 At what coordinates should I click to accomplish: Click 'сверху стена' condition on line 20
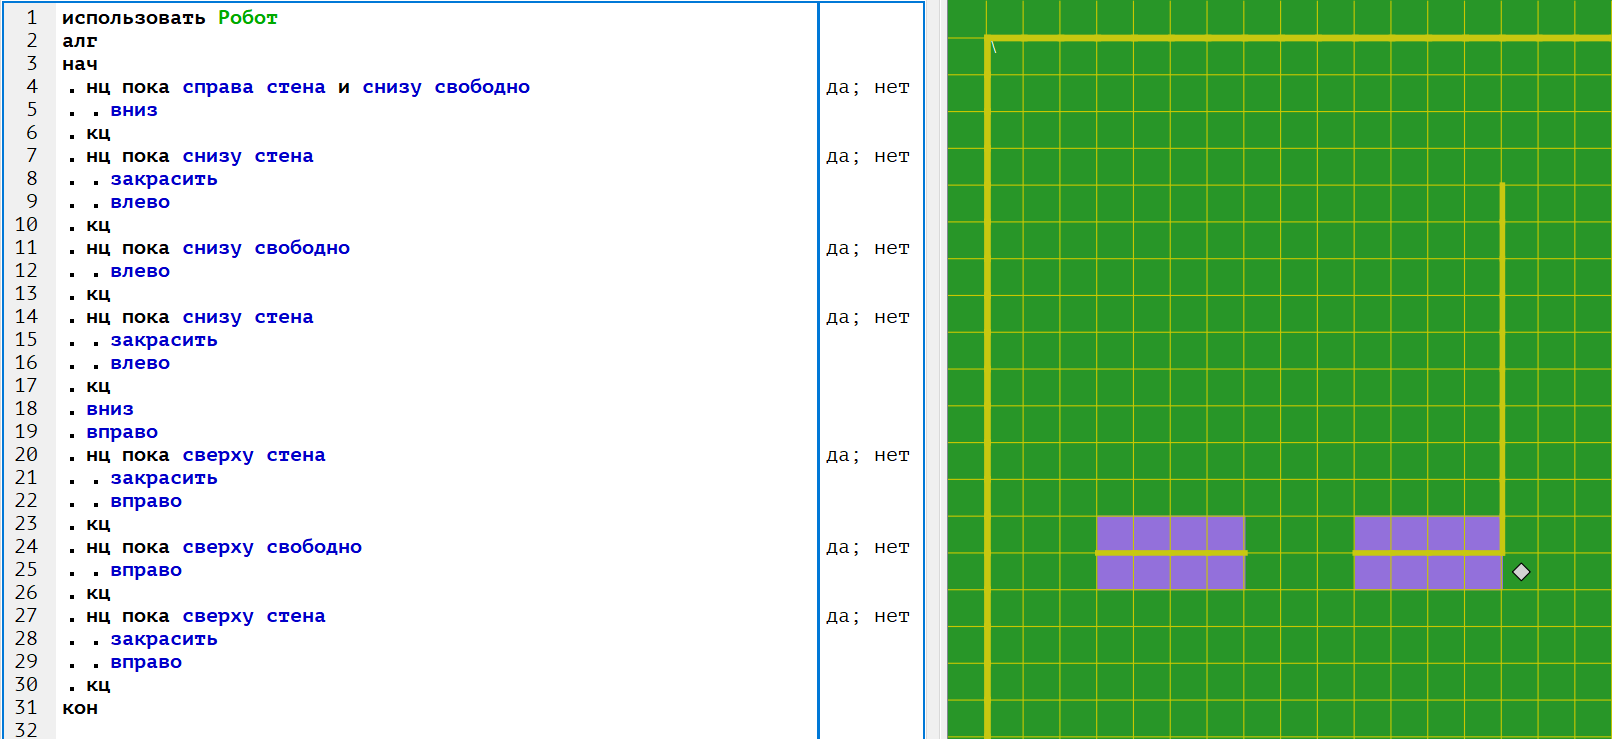click(253, 455)
